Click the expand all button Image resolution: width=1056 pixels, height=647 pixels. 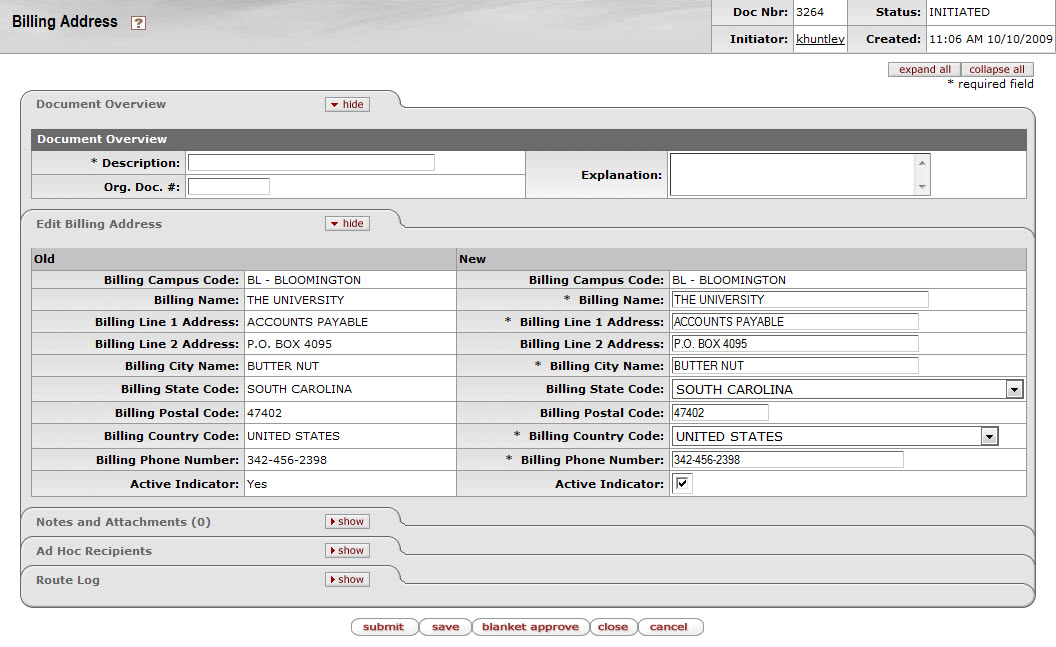tap(924, 70)
